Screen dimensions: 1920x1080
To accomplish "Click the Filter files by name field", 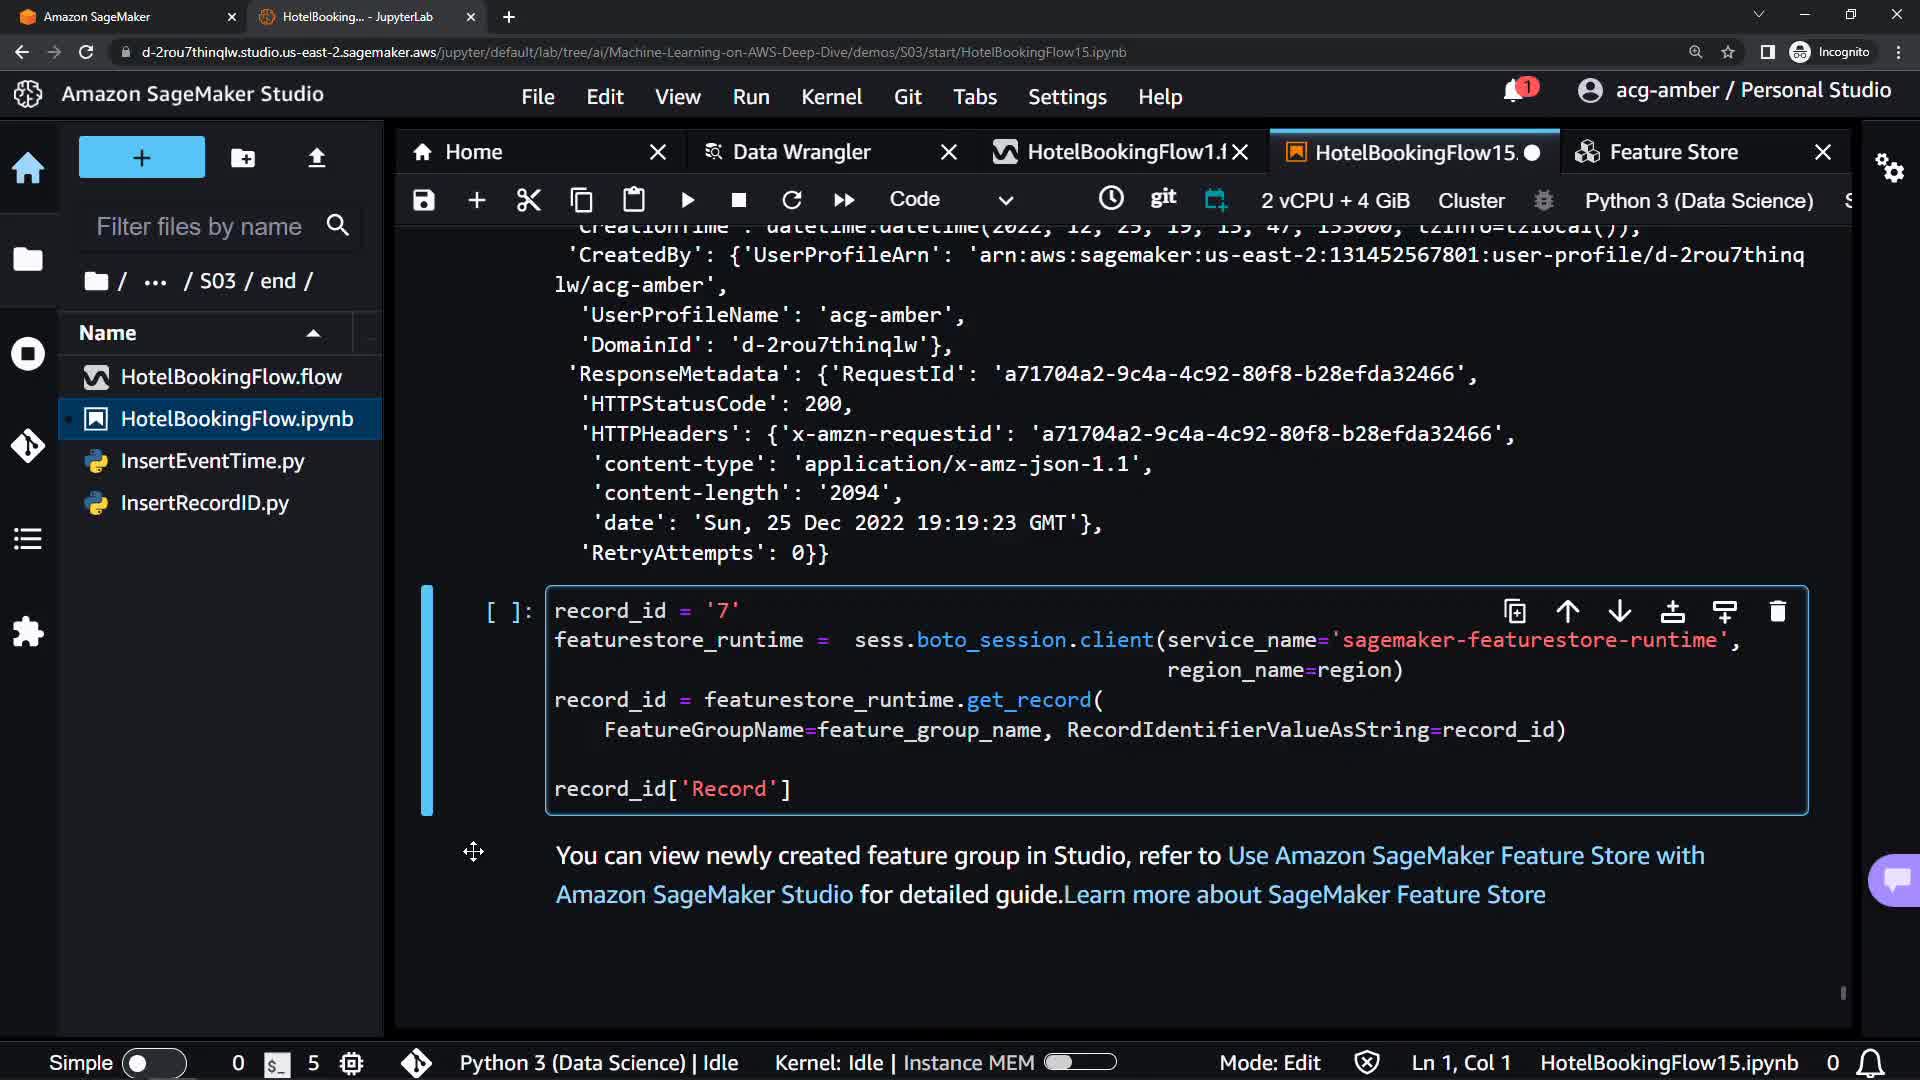I will pos(200,227).
